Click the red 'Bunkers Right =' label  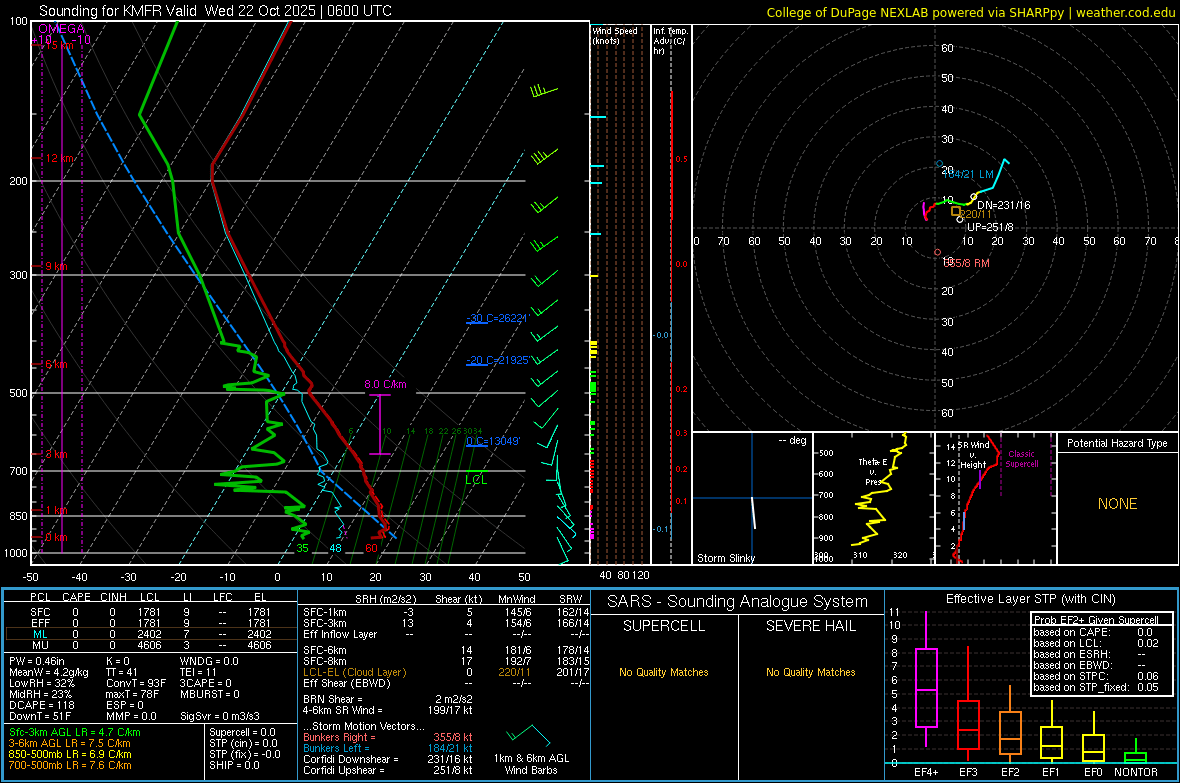(339, 737)
